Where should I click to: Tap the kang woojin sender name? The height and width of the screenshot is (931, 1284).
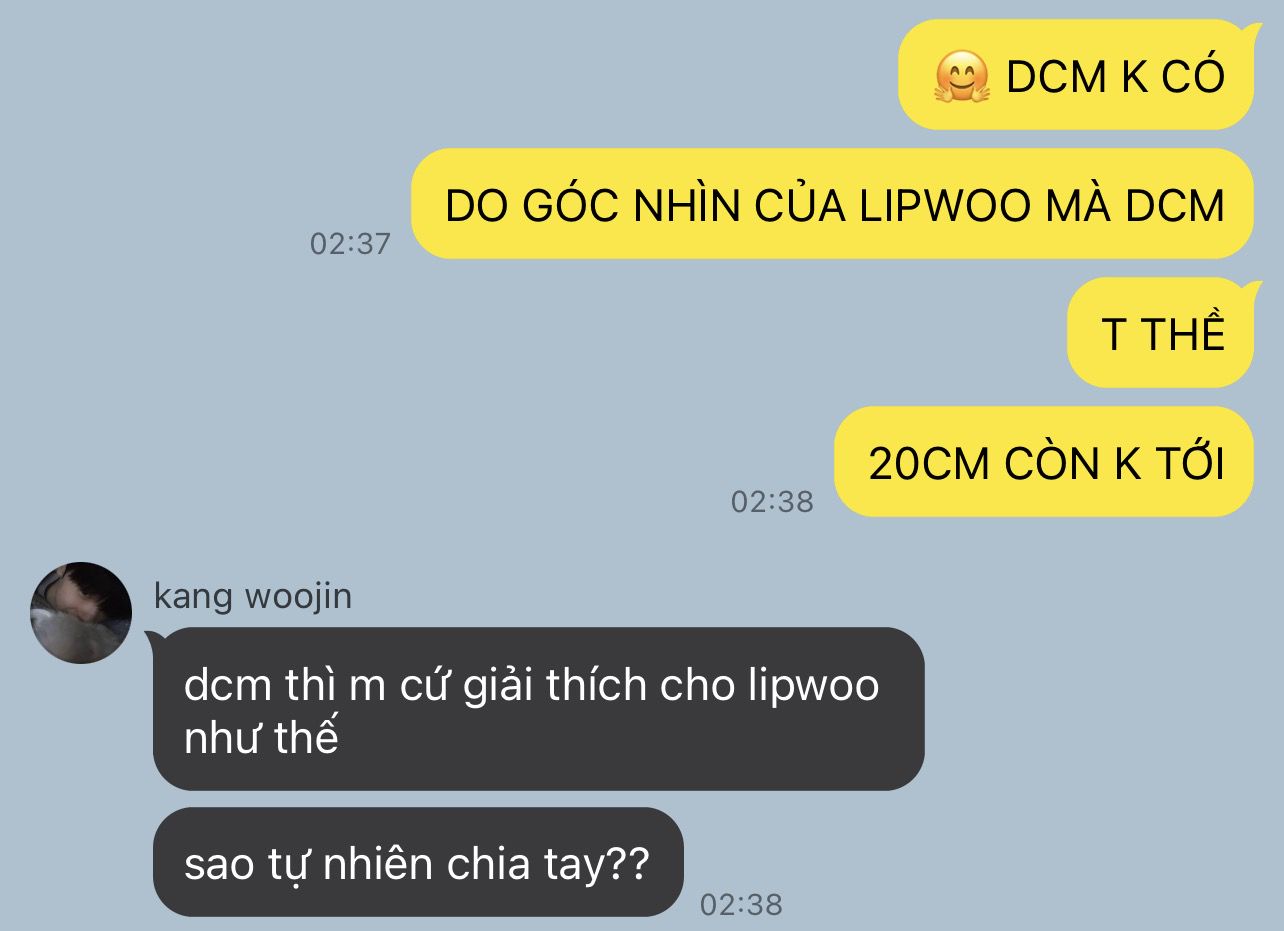253,597
